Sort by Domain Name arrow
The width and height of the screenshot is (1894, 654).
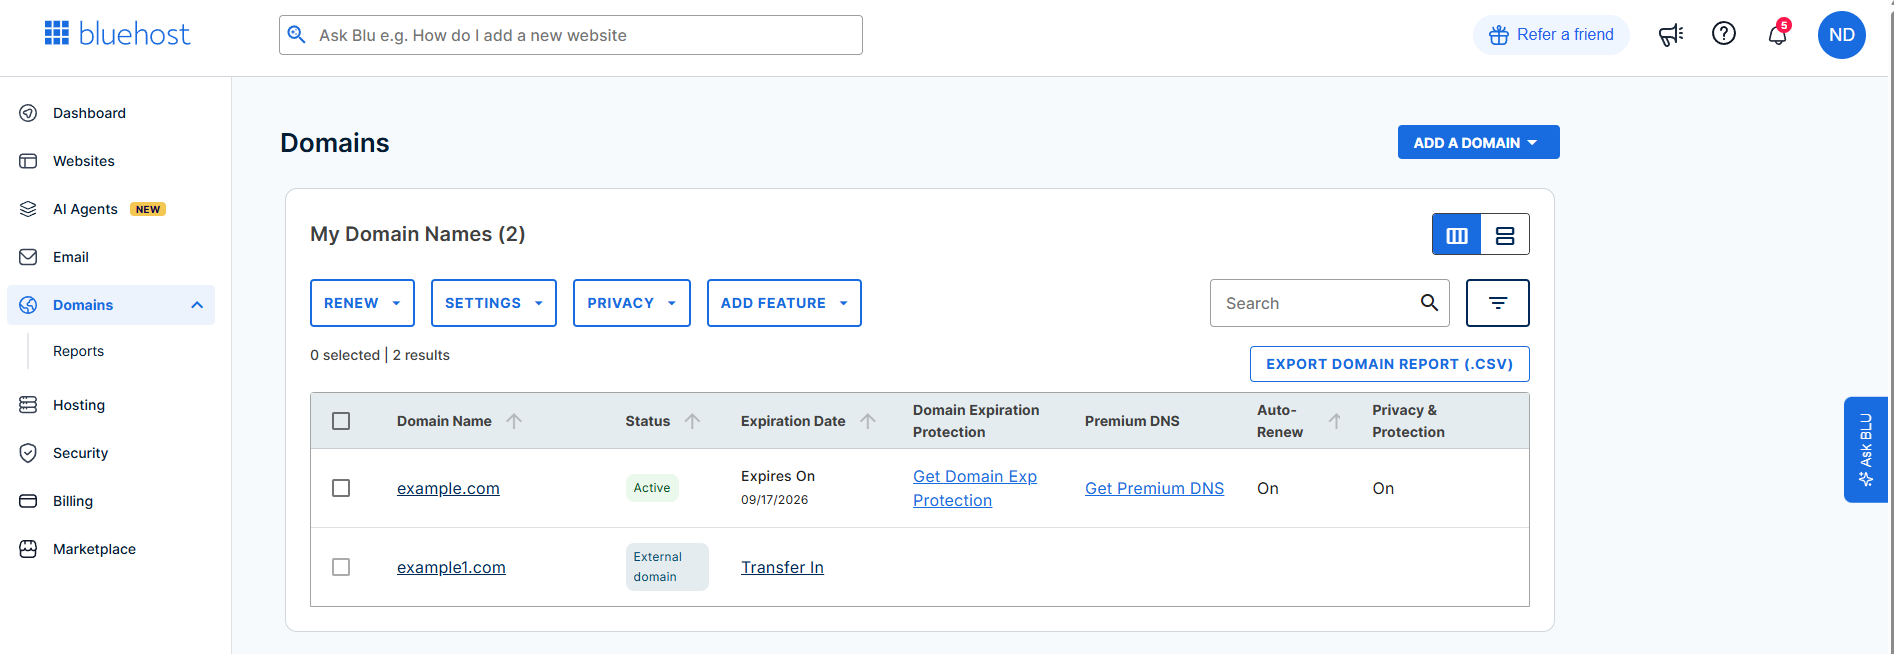[x=514, y=421]
